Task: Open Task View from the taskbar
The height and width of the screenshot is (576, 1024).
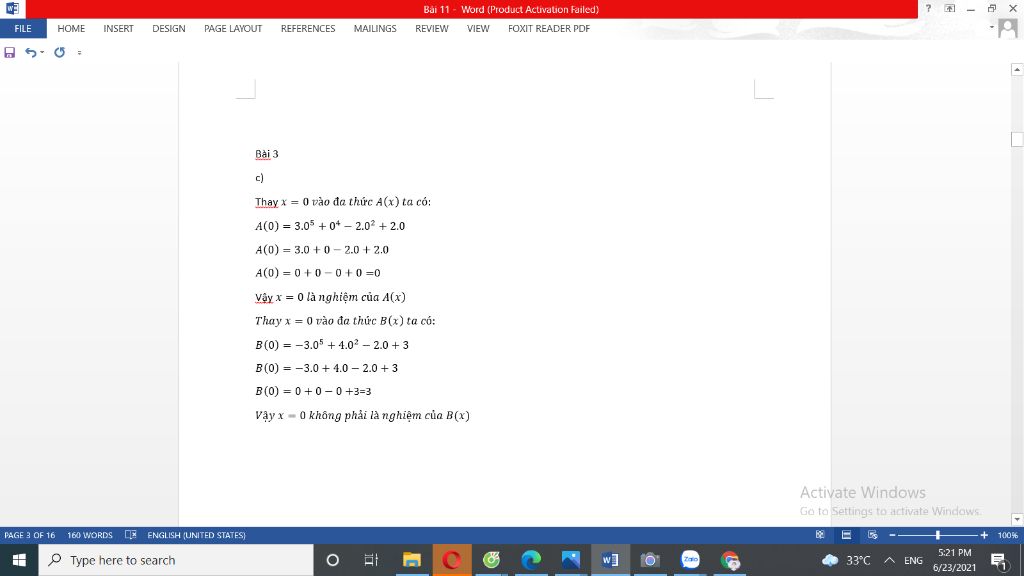Action: tap(371, 560)
